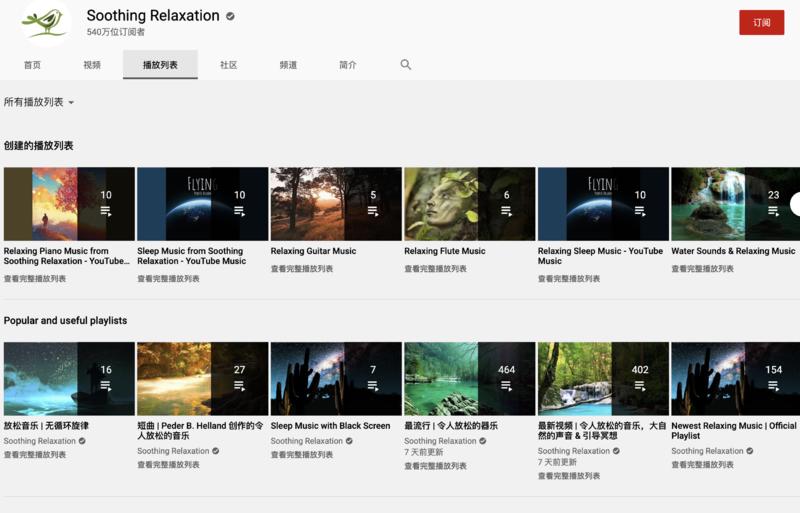Open the 社区 tab
The height and width of the screenshot is (513, 800).
point(229,65)
